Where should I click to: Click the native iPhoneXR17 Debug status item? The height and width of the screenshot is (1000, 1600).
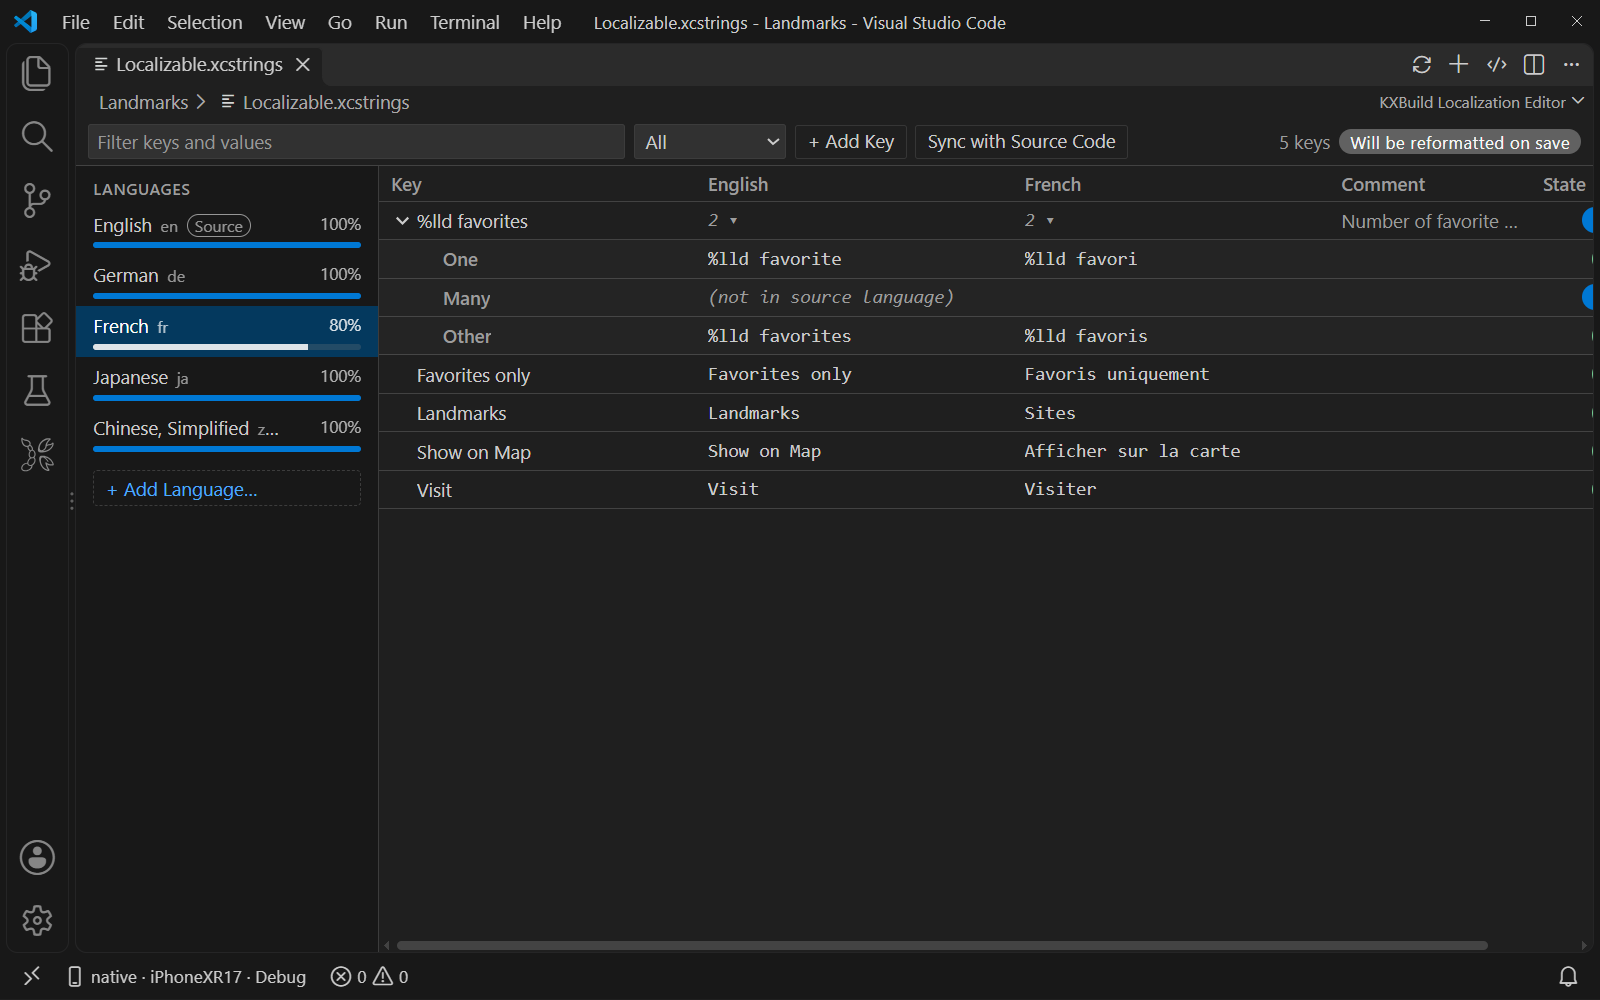coord(187,977)
